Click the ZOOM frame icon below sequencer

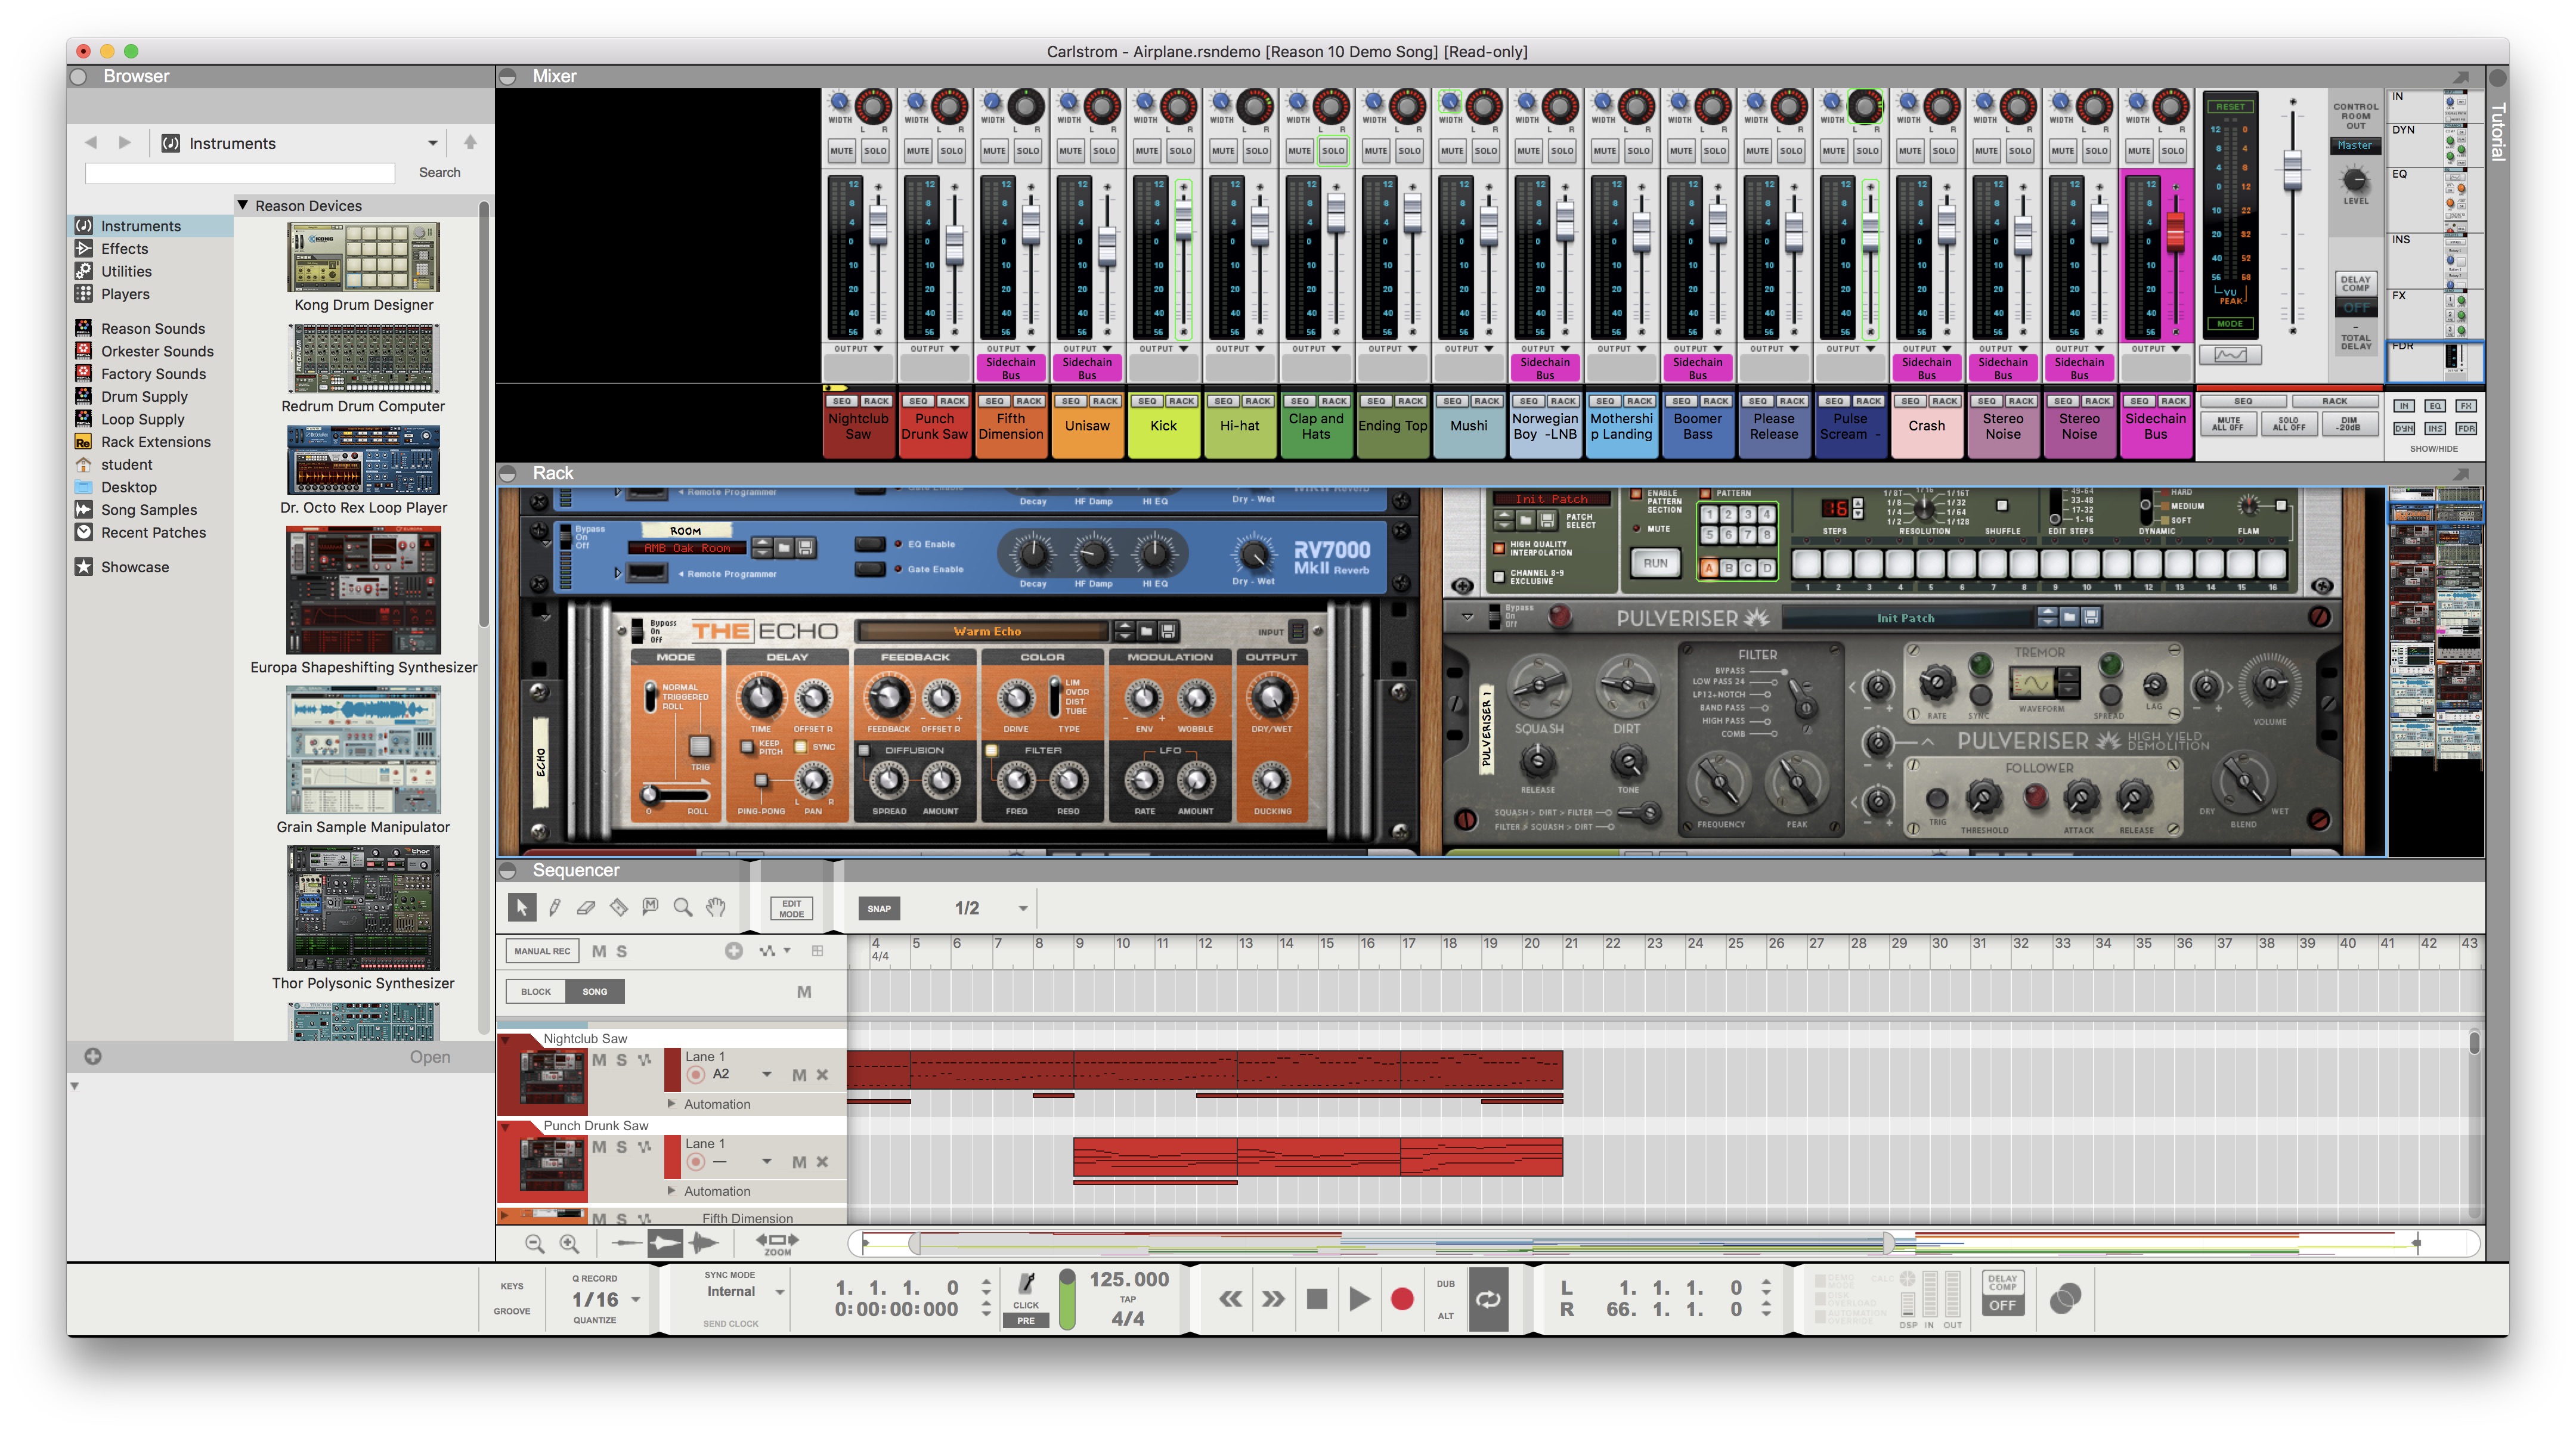tap(777, 1243)
